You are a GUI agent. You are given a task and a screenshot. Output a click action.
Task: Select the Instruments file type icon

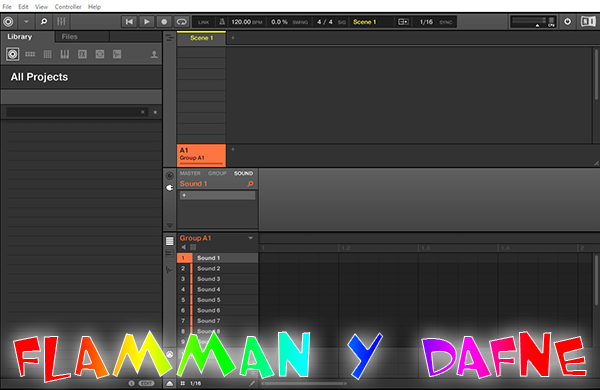[x=65, y=54]
